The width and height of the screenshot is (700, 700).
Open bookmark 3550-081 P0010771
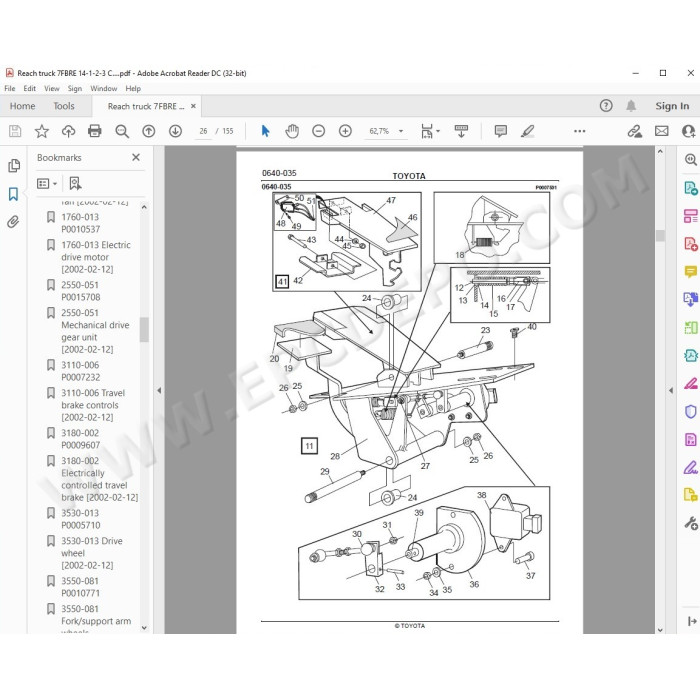point(80,587)
